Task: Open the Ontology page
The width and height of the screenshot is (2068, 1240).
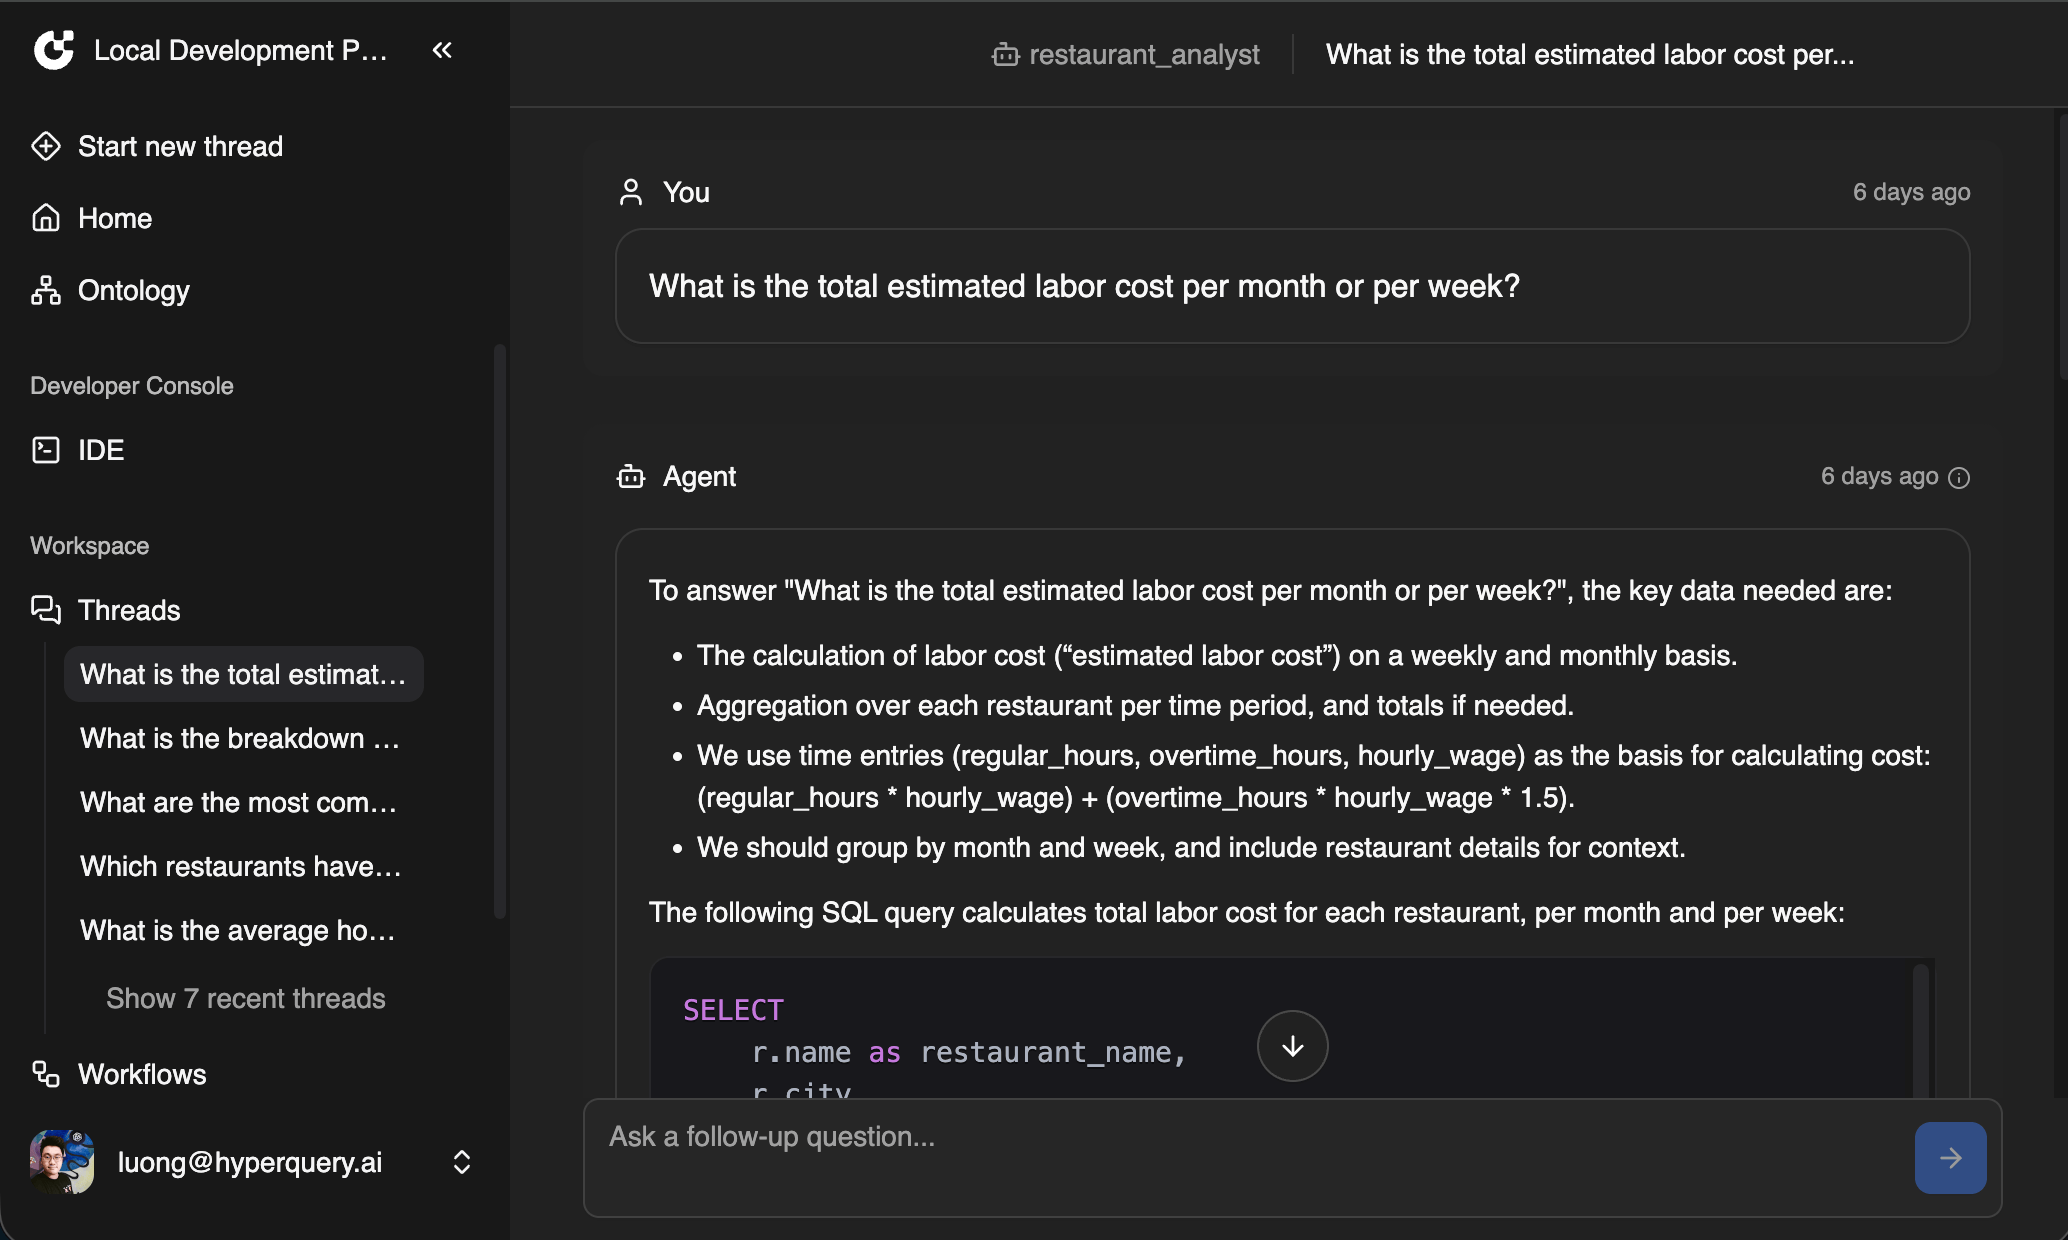Action: click(133, 290)
